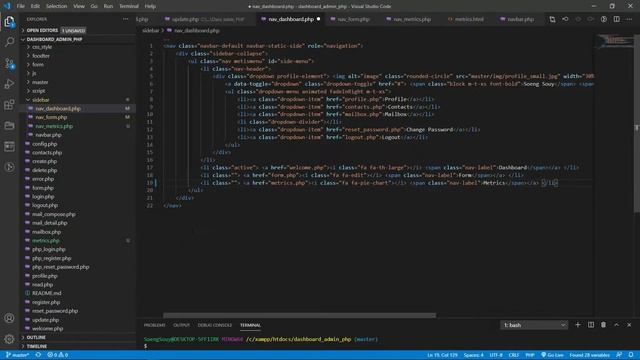Expand the css_style folder

(42, 47)
